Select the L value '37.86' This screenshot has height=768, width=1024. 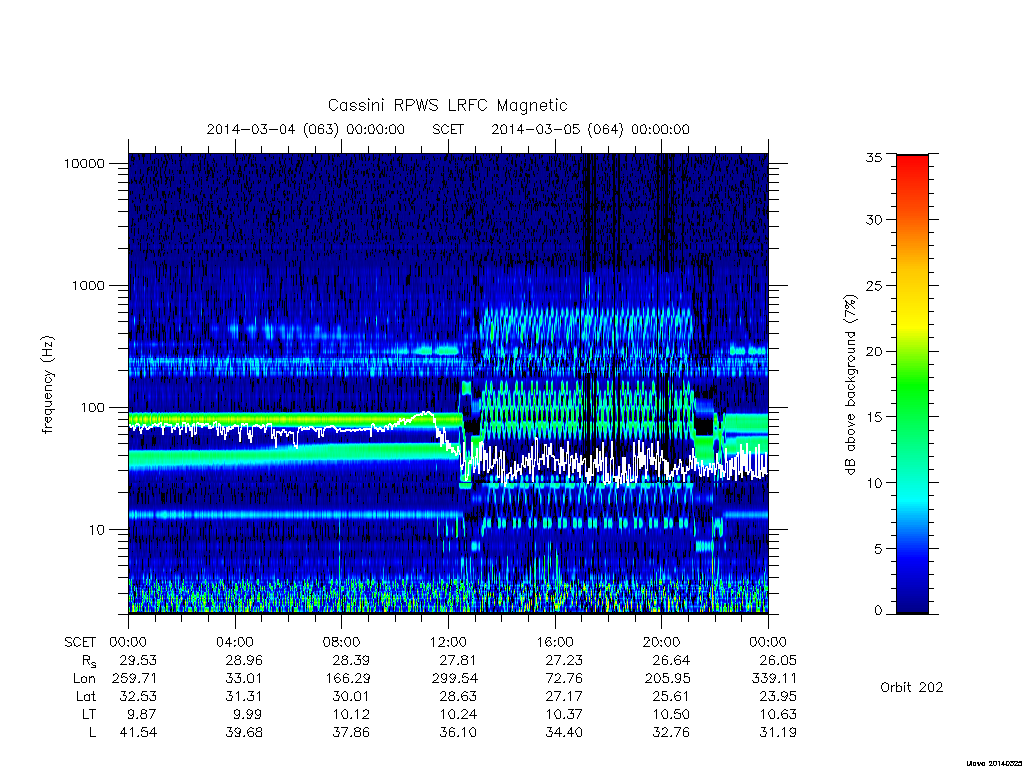351,733
